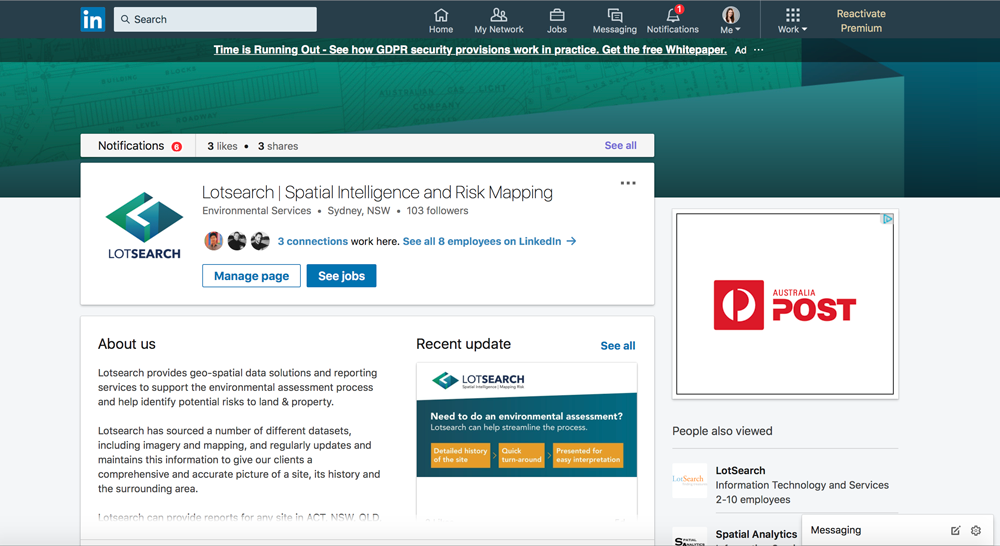Click first connection avatar photo

[214, 241]
